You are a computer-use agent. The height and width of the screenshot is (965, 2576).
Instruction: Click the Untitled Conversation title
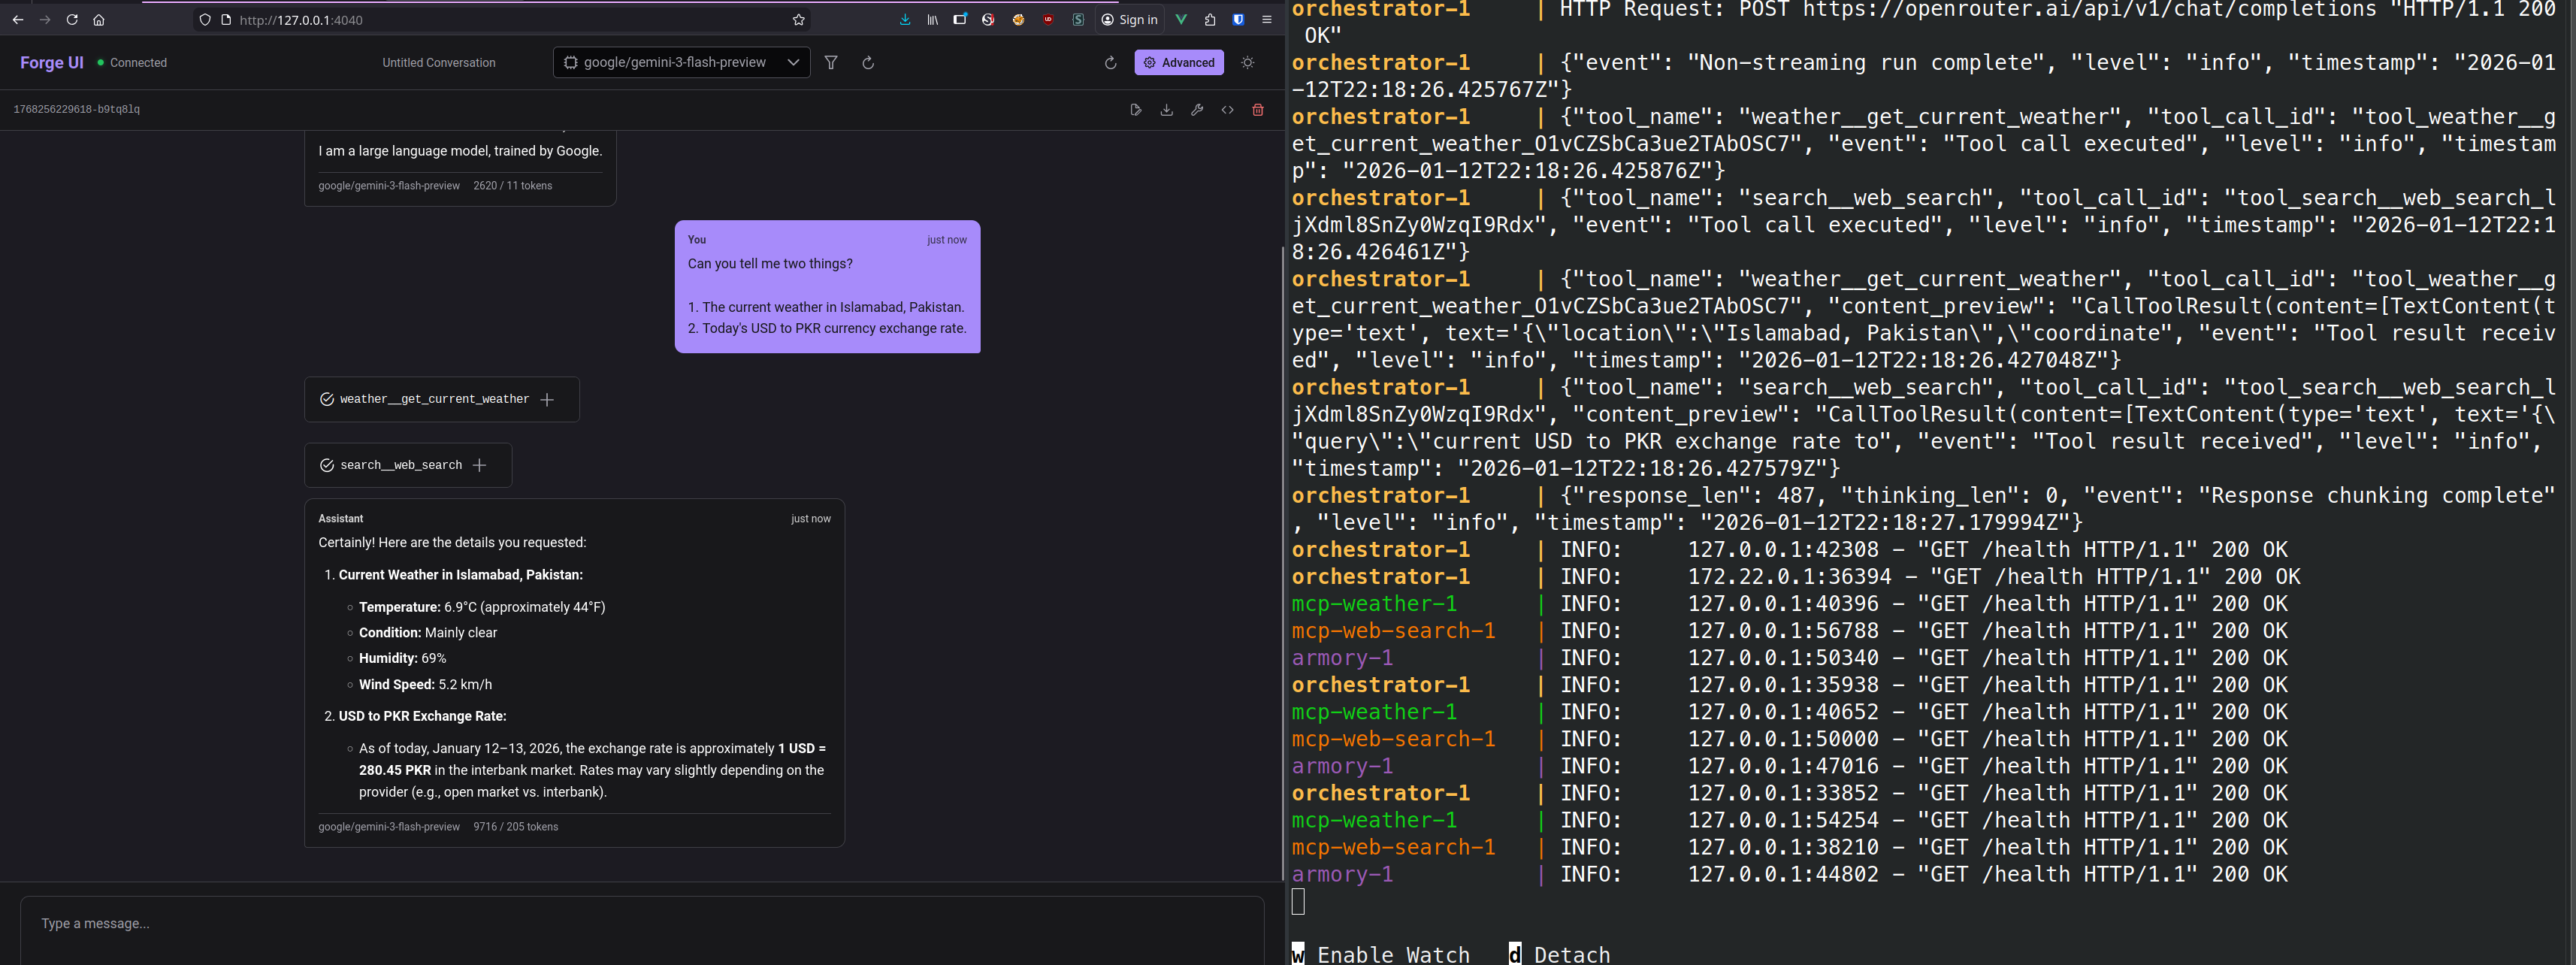pos(438,62)
